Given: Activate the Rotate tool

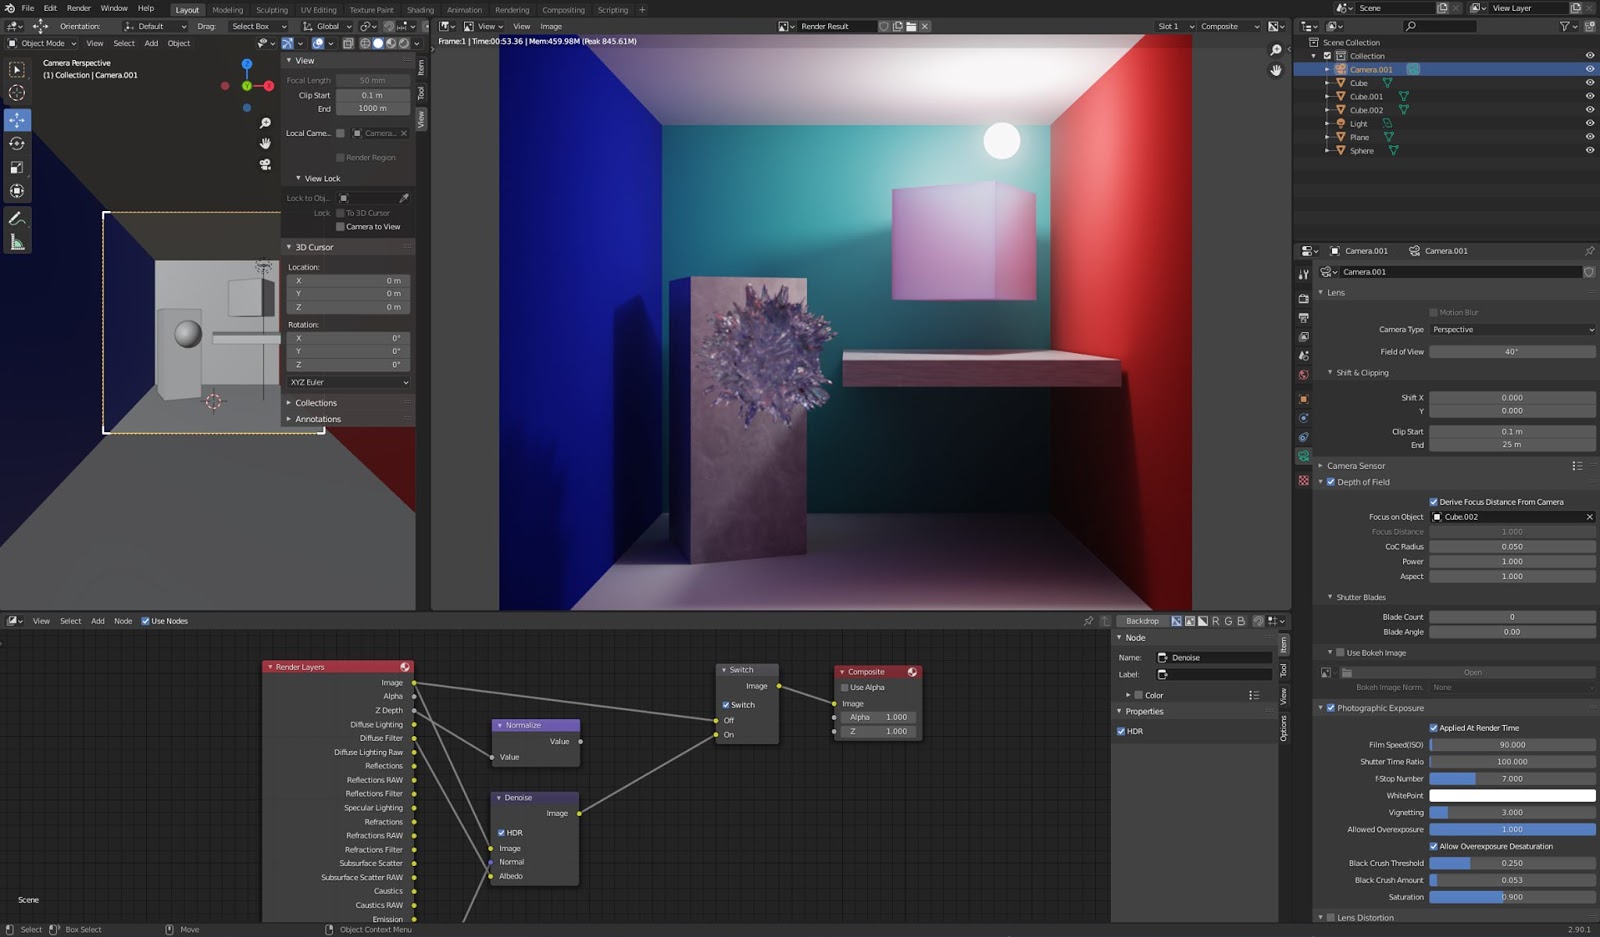Looking at the screenshot, I should tap(16, 143).
